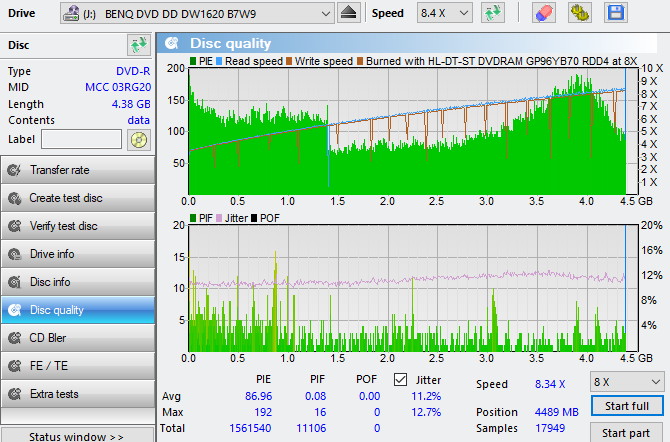670x442 pixels.
Task: Open the FE / TE test
Action: [x=78, y=366]
